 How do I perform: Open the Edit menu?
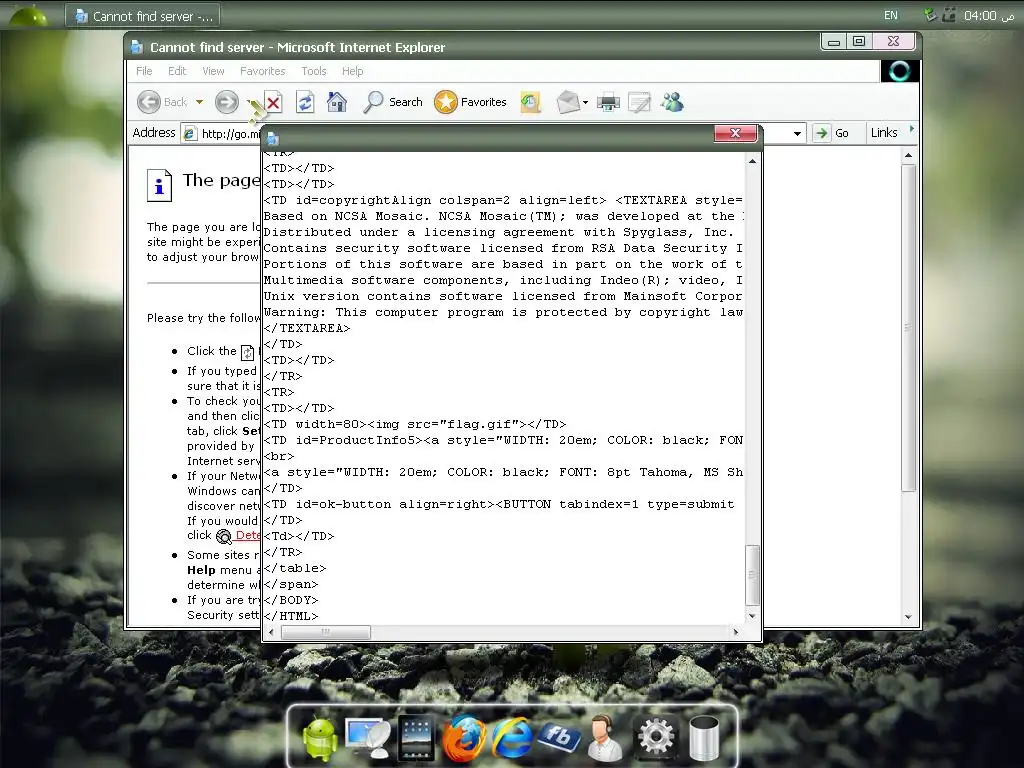(177, 71)
